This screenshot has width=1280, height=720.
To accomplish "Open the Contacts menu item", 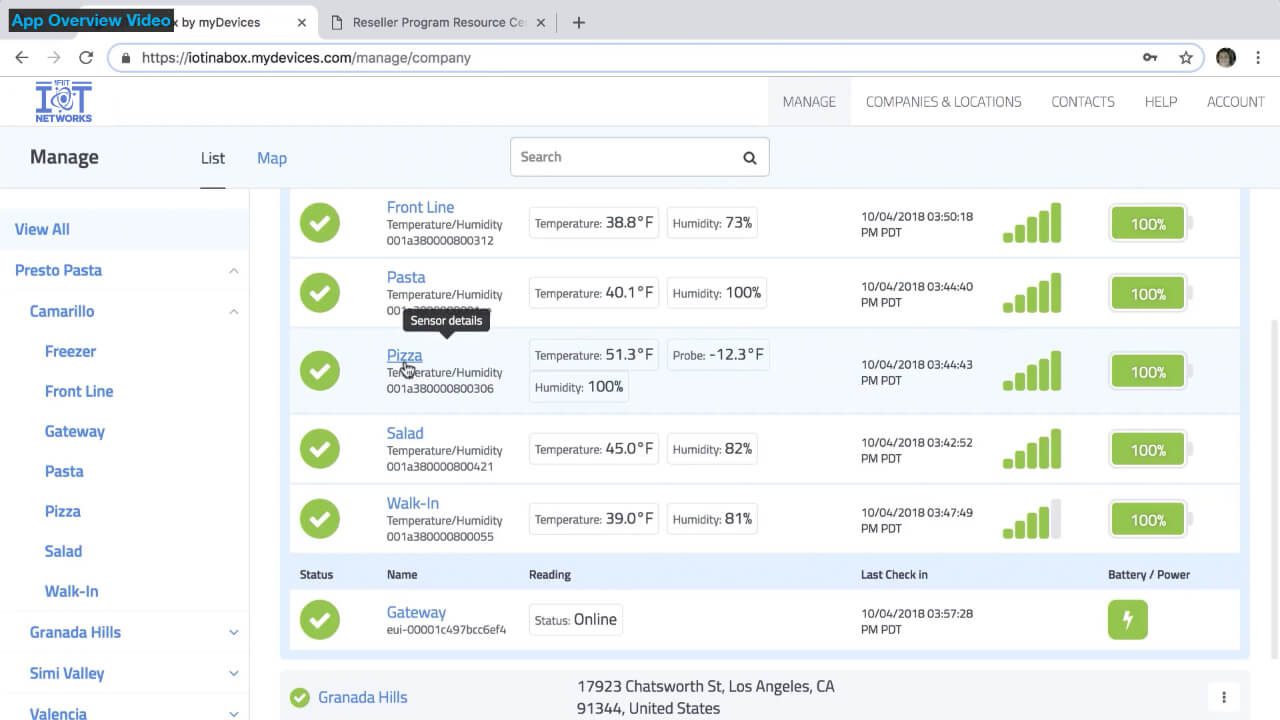I will coord(1082,102).
